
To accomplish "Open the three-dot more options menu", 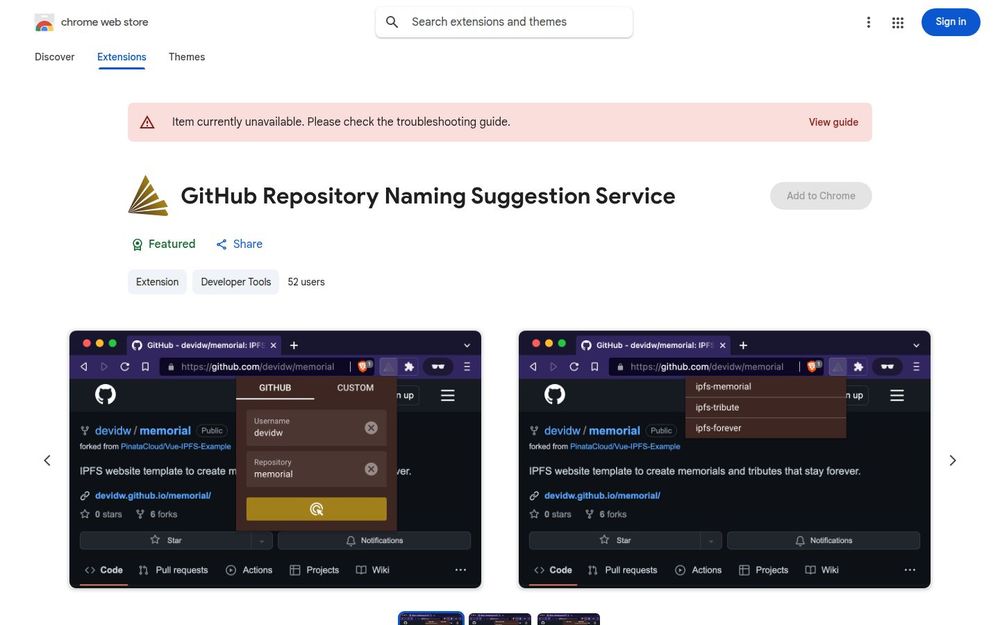I will pos(868,23).
